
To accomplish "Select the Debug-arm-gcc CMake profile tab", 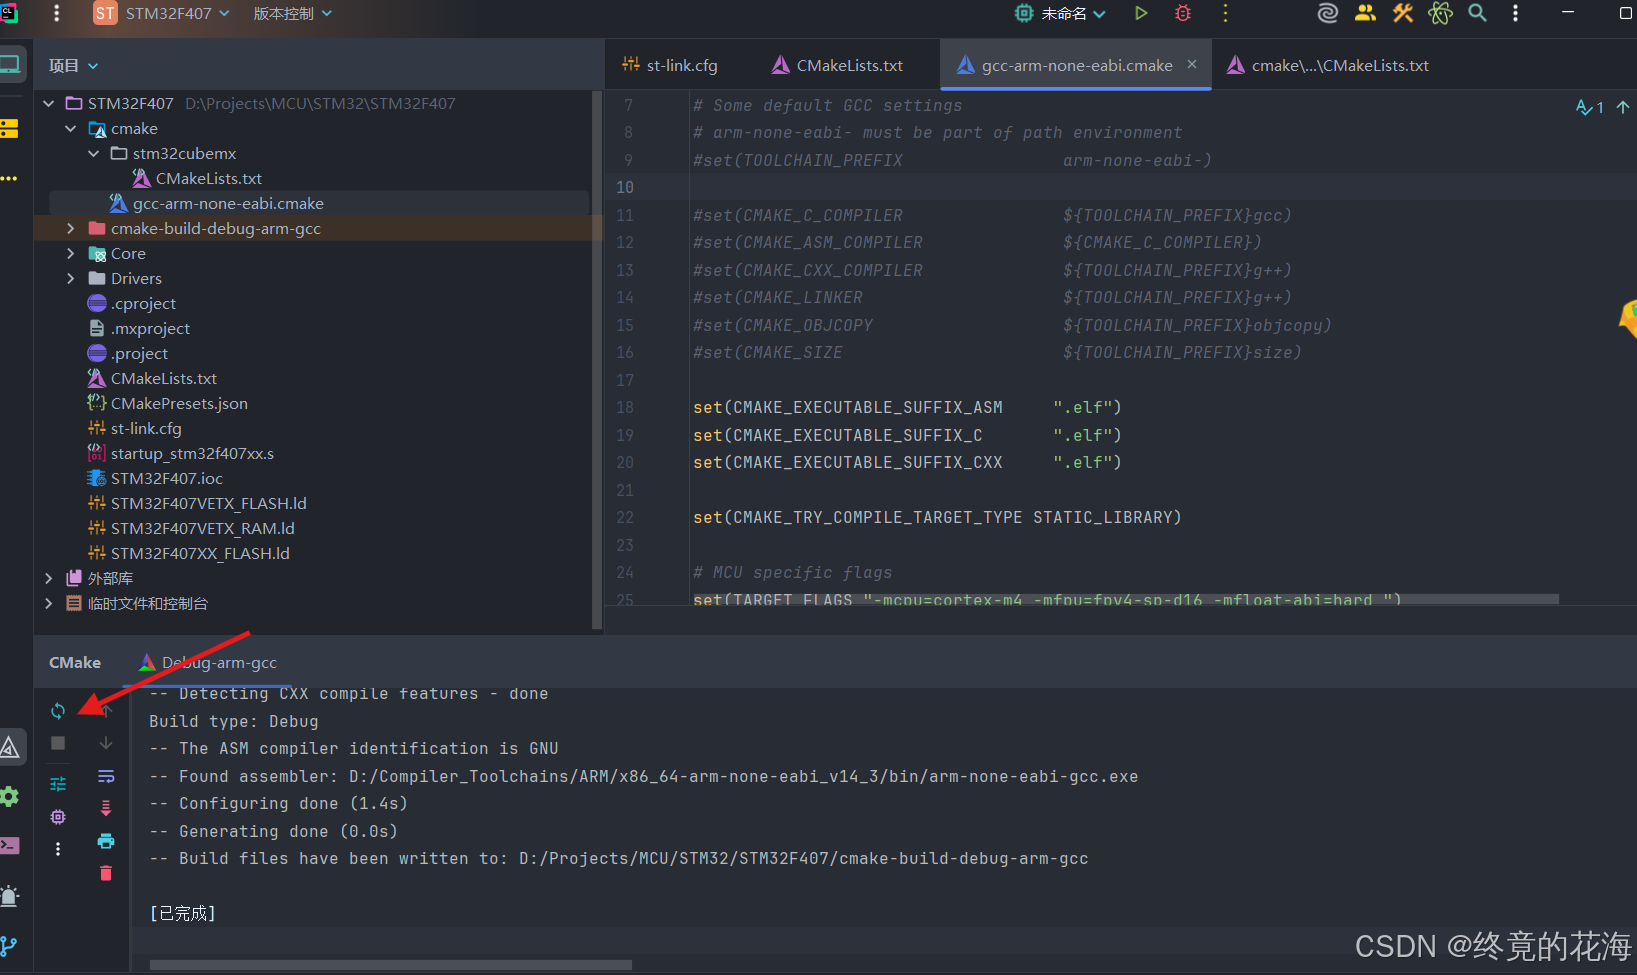I will coord(208,662).
